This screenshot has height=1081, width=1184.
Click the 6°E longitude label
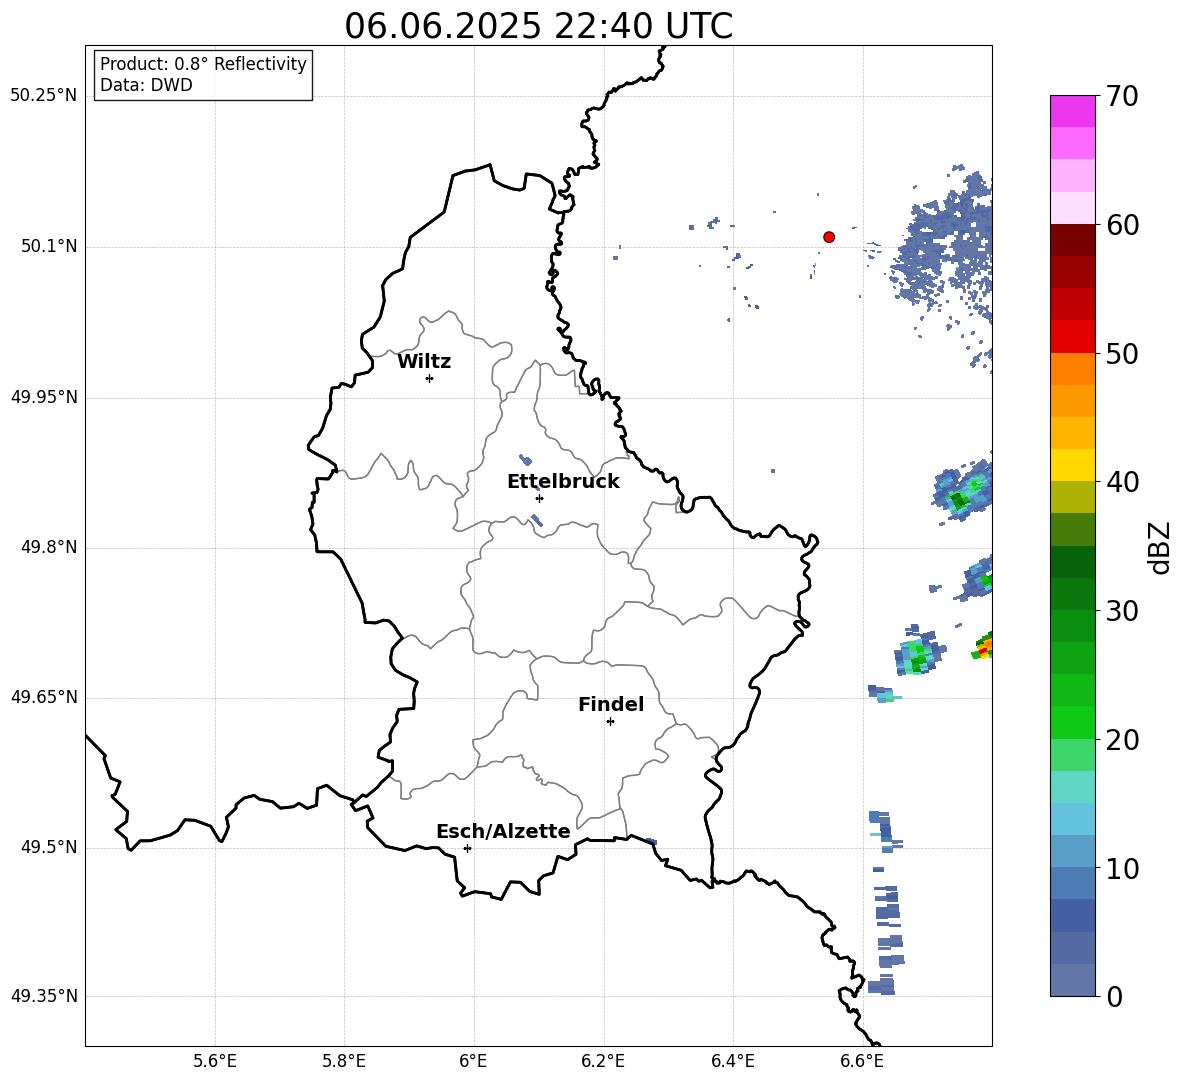click(473, 1061)
